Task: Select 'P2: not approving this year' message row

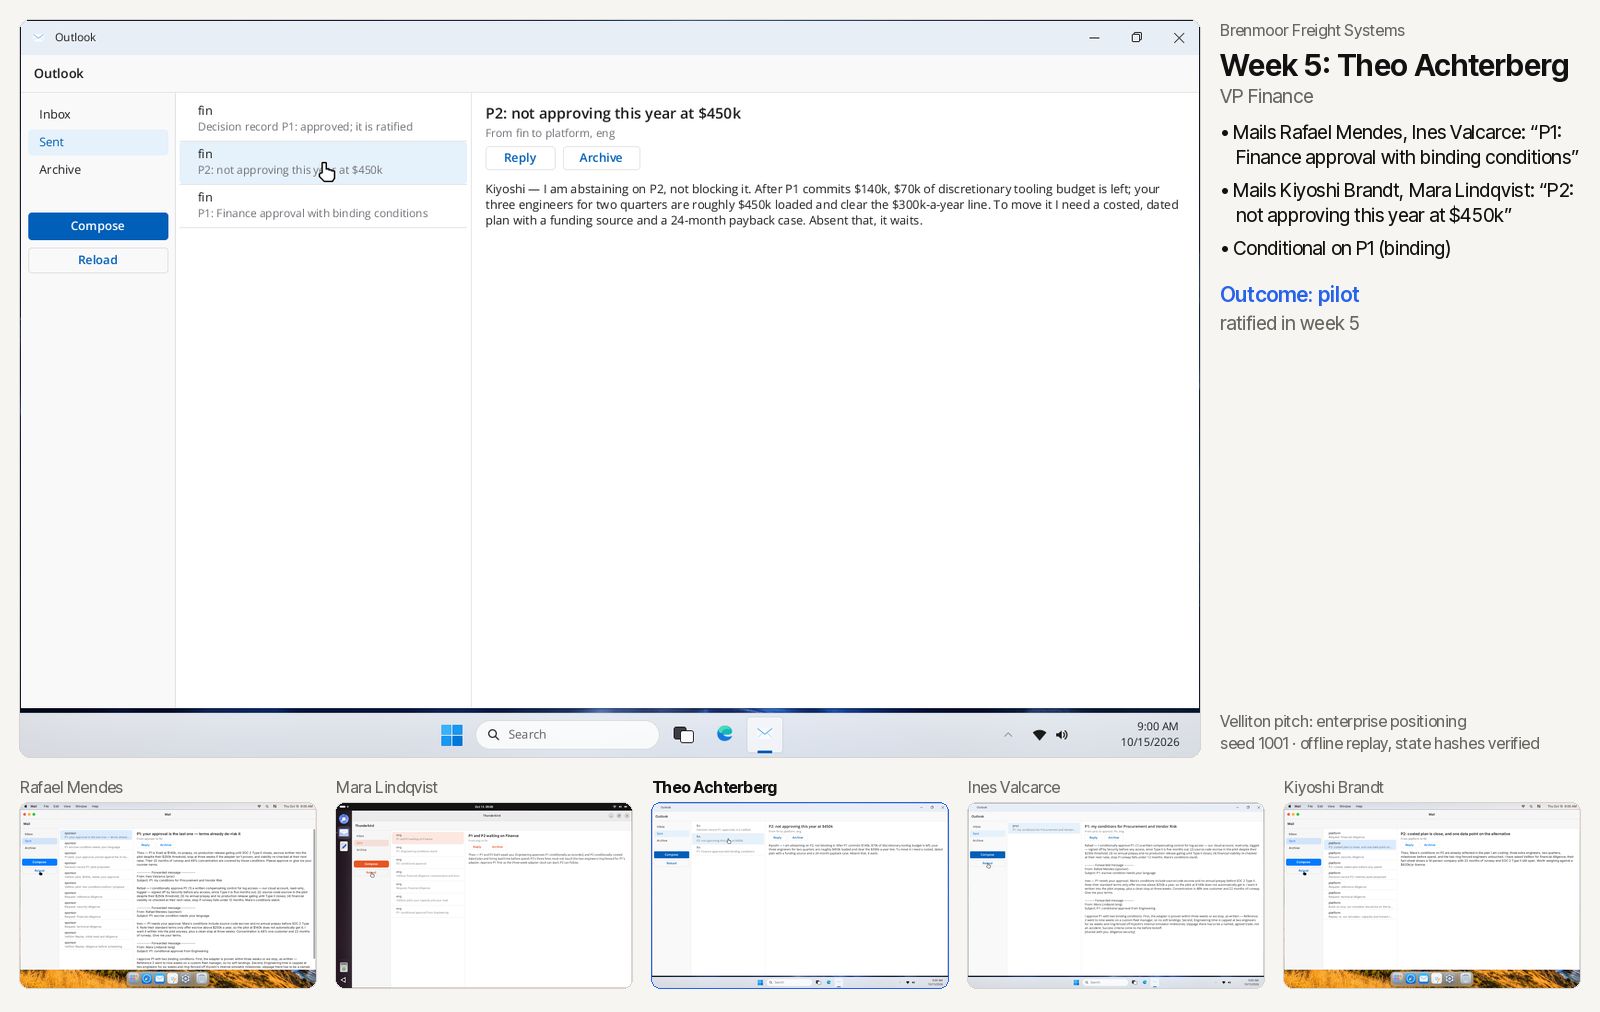Action: tap(323, 162)
